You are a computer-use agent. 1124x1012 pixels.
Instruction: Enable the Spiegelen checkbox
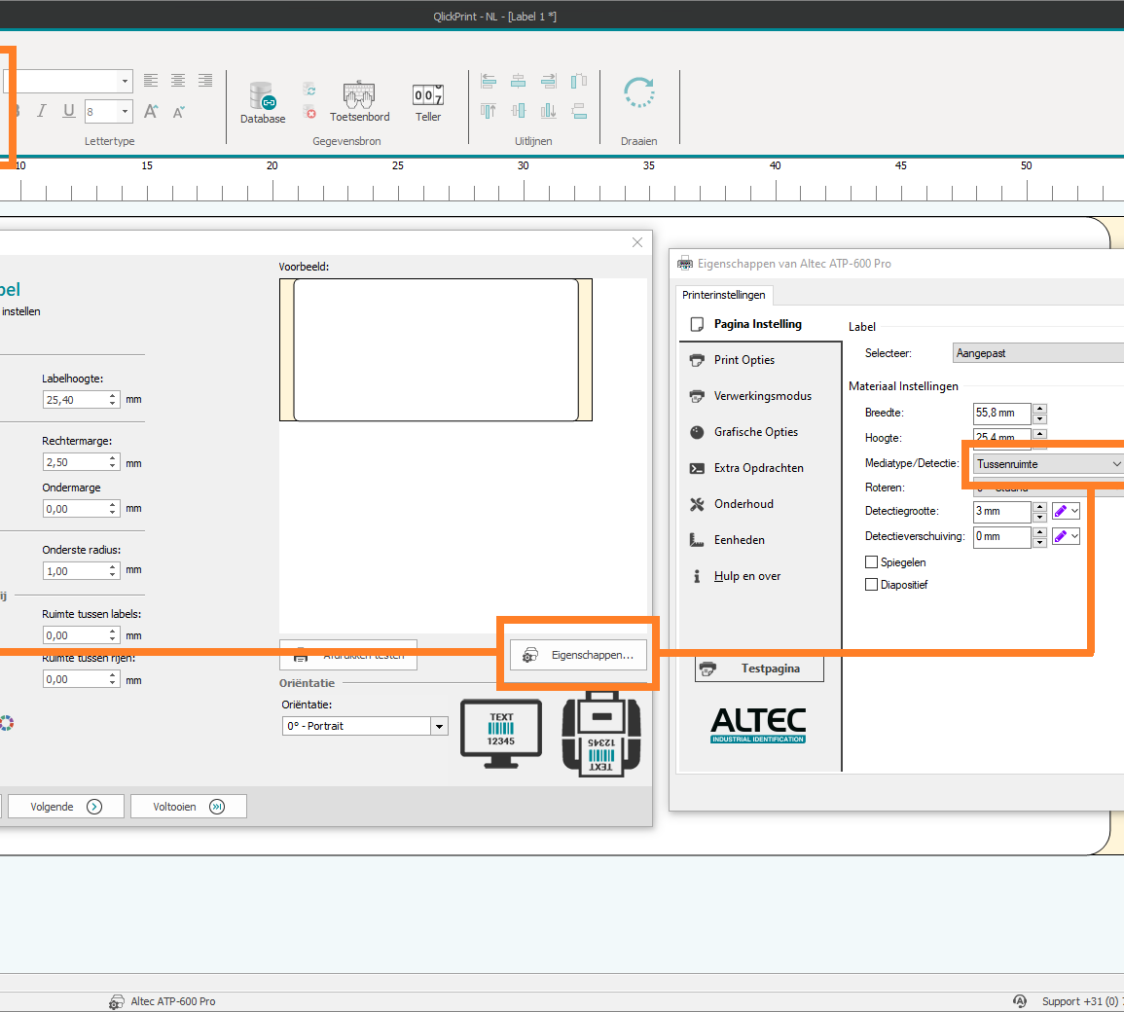point(871,563)
